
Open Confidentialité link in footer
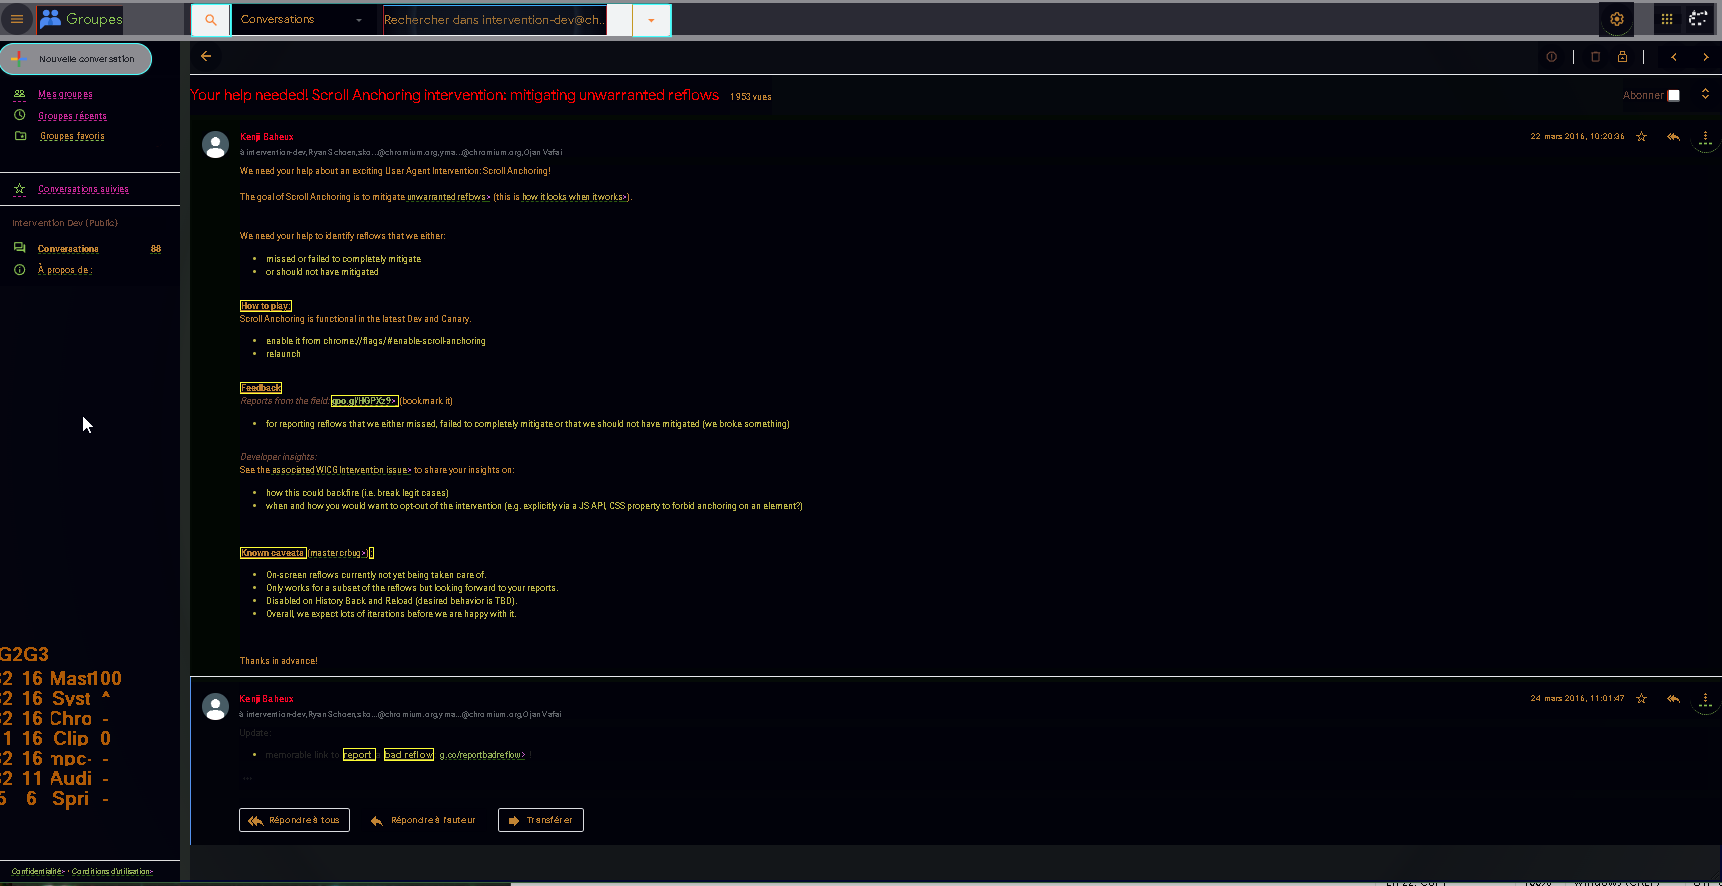coord(38,872)
